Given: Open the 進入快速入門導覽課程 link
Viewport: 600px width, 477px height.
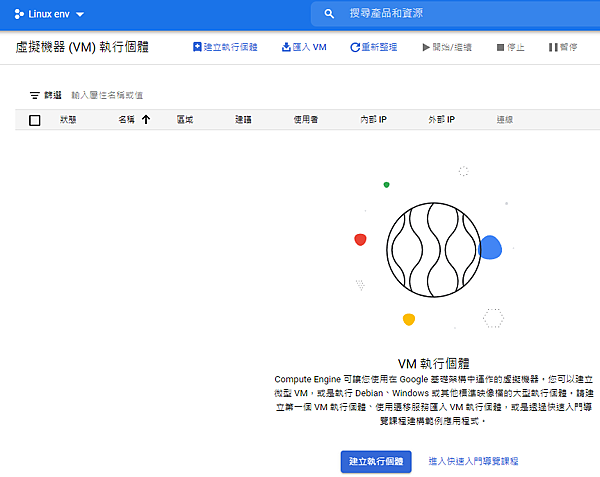Looking at the screenshot, I should (x=473, y=461).
